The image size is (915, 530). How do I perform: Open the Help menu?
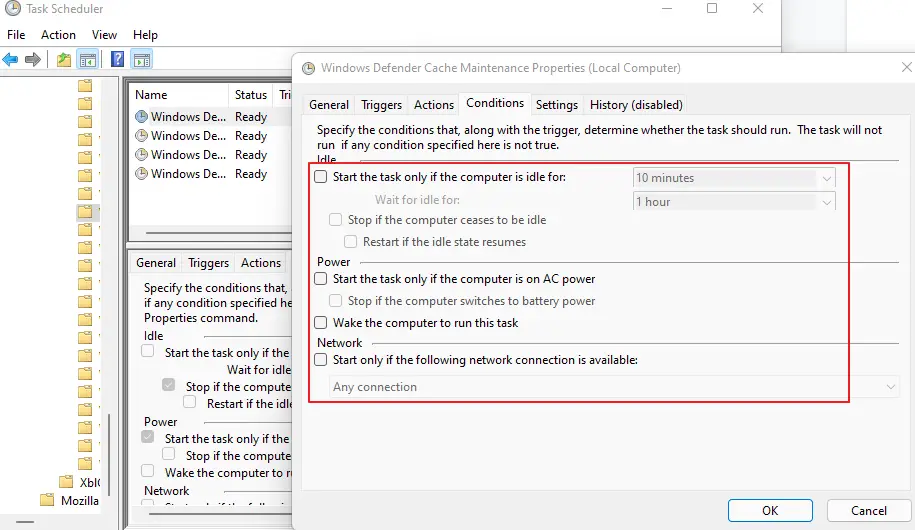tap(145, 34)
